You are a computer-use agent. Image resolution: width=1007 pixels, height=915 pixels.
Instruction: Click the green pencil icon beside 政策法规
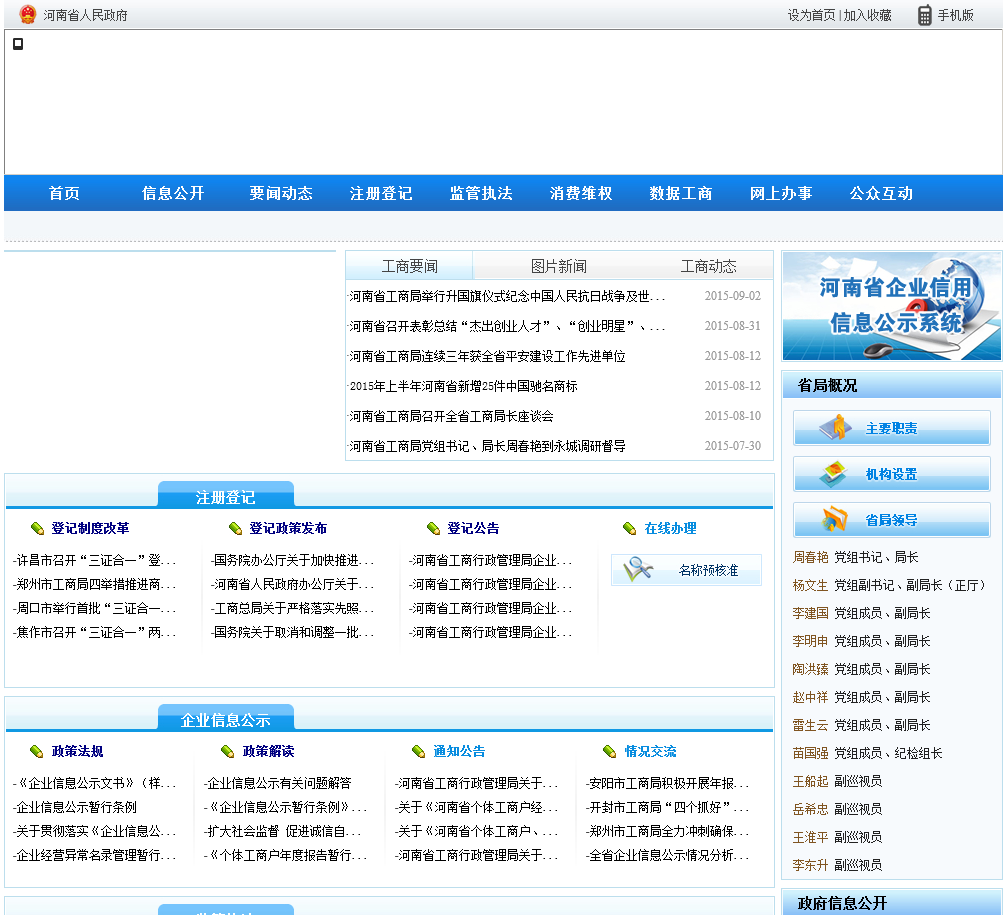(x=37, y=751)
